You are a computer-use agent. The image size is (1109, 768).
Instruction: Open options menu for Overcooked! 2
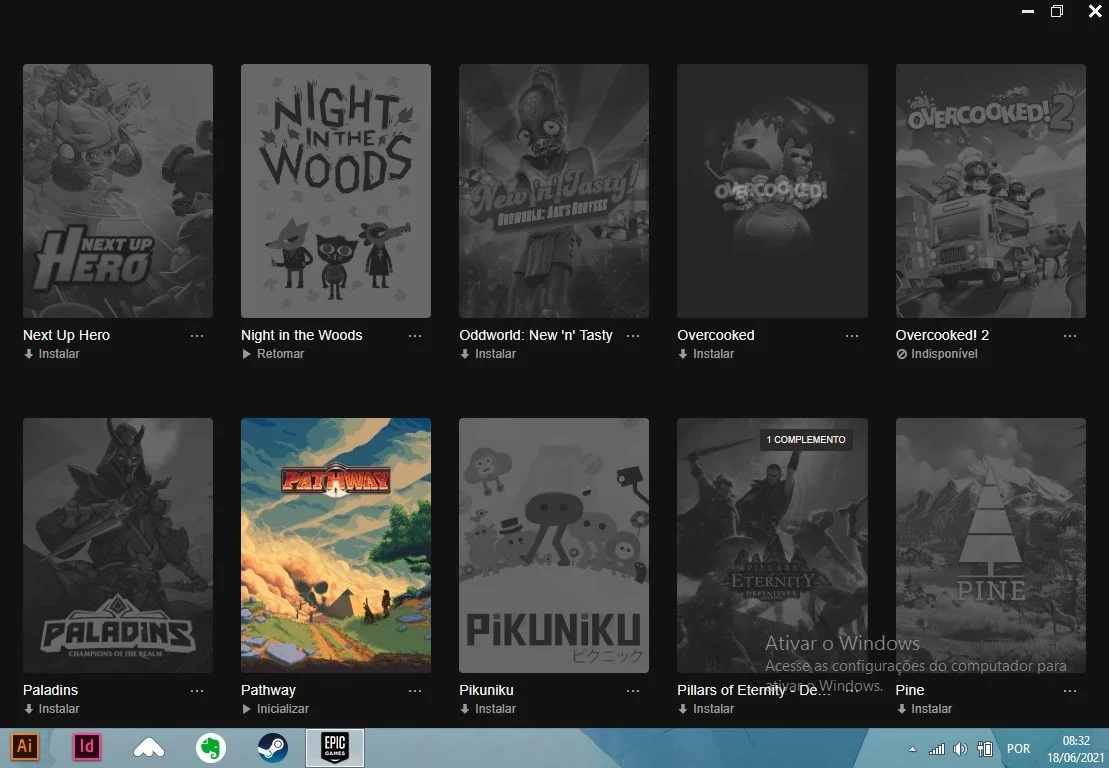(1069, 336)
